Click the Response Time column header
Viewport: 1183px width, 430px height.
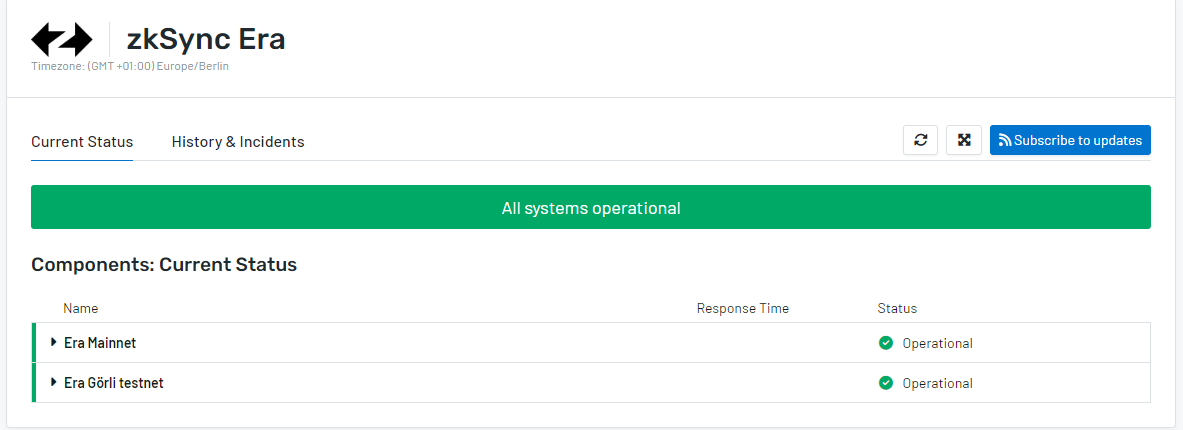point(742,308)
